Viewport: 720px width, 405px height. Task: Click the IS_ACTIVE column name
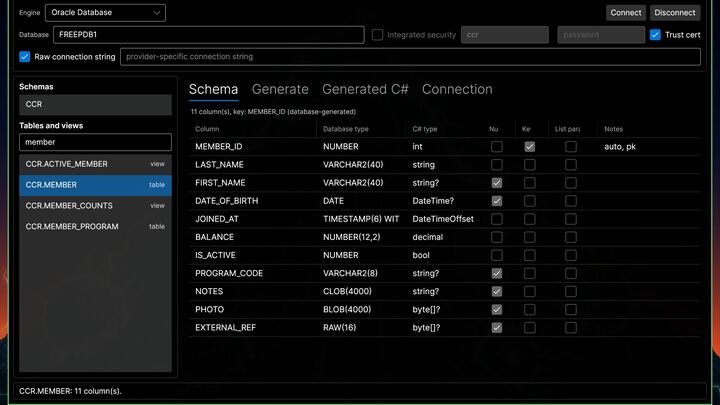click(215, 255)
